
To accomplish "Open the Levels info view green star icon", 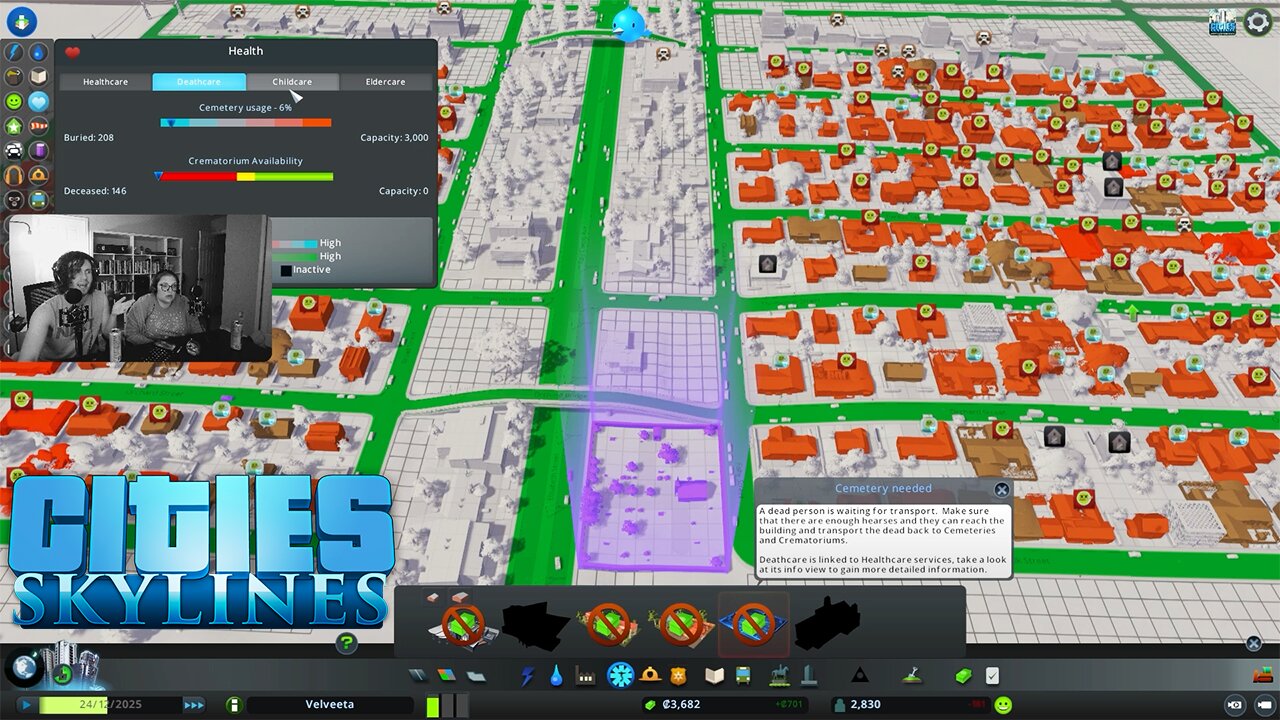I will point(14,127).
